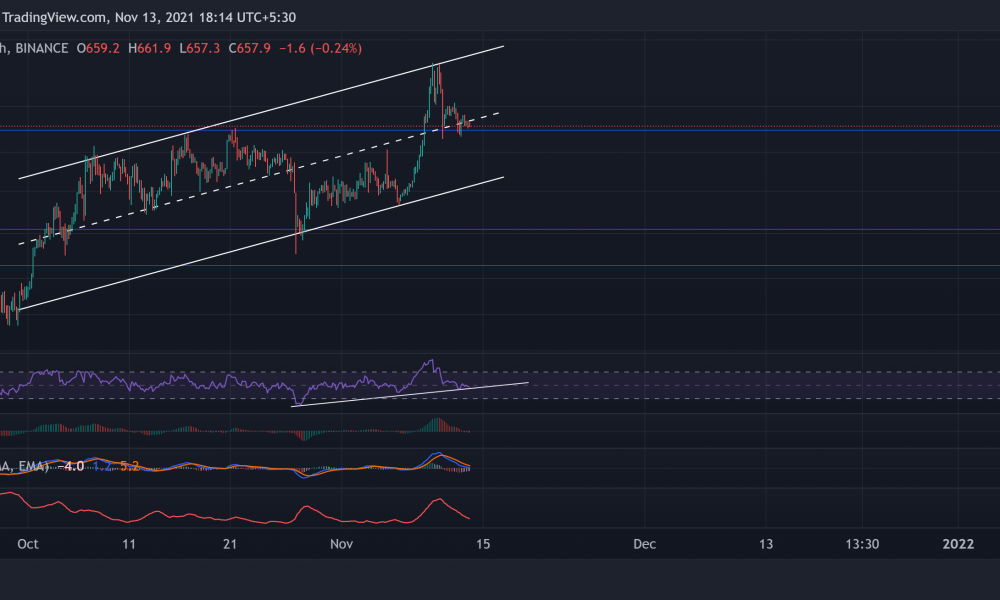1000x600 pixels.
Task: Click the orange signal value 5.2
Action: (x=129, y=466)
